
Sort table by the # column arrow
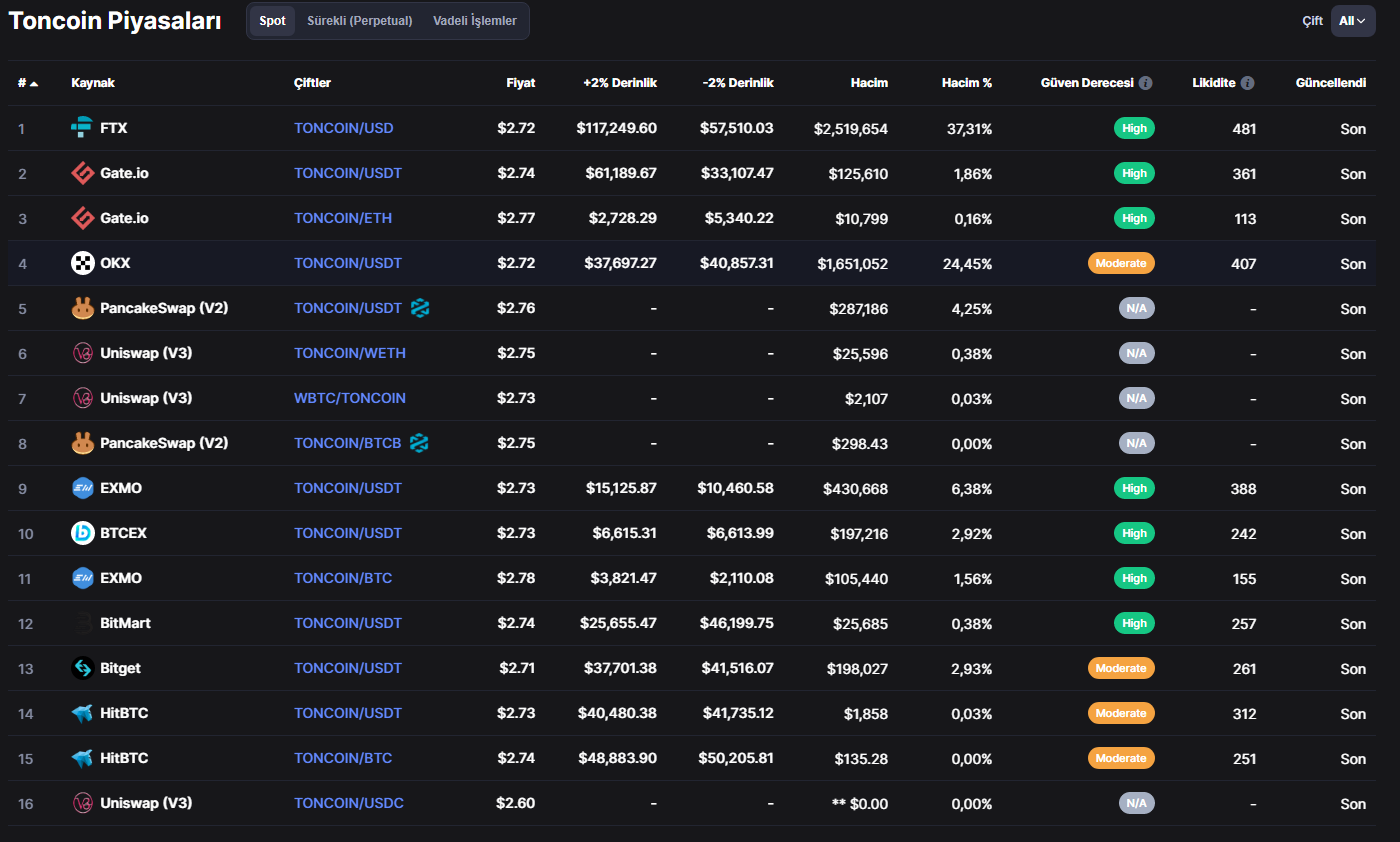34,83
